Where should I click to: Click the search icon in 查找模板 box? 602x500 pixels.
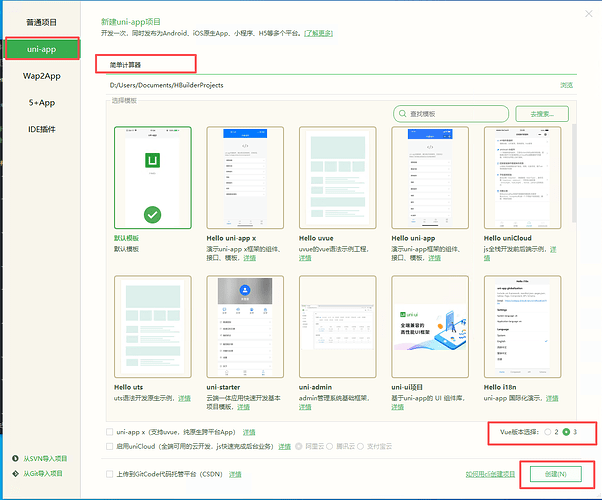point(403,115)
